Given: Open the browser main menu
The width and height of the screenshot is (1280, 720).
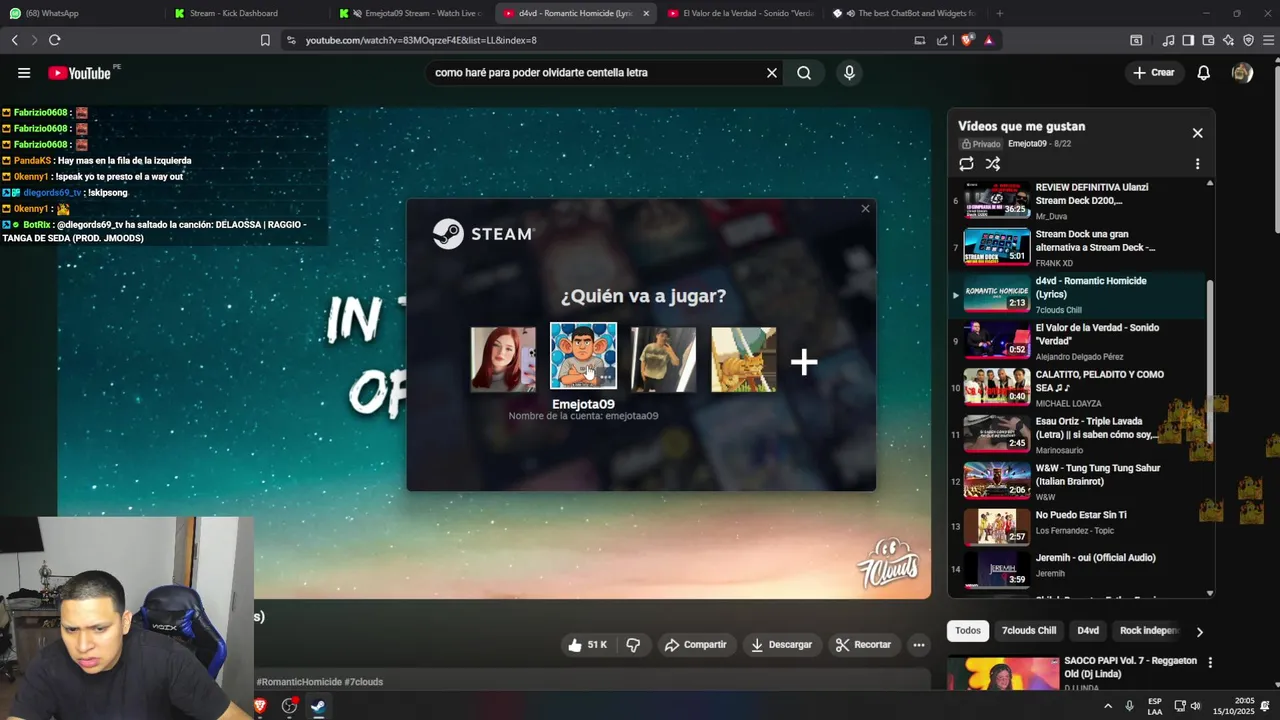Looking at the screenshot, I should pos(1268,40).
